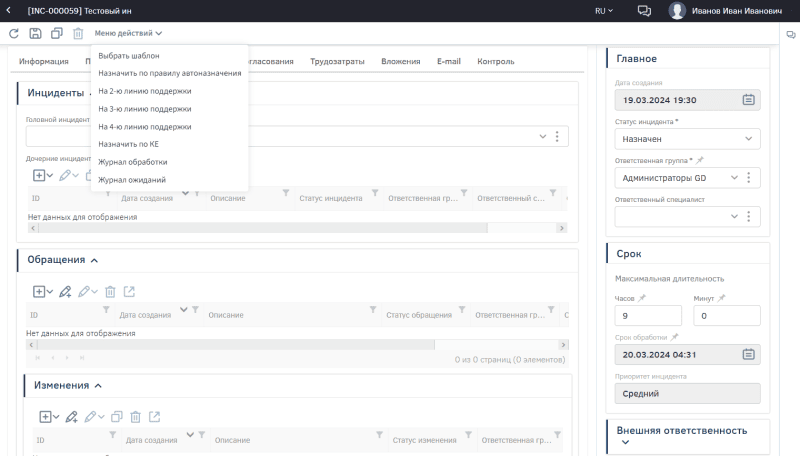The width and height of the screenshot is (800, 456).
Task: Click the refresh icon in top toolbar
Action: [x=14, y=34]
